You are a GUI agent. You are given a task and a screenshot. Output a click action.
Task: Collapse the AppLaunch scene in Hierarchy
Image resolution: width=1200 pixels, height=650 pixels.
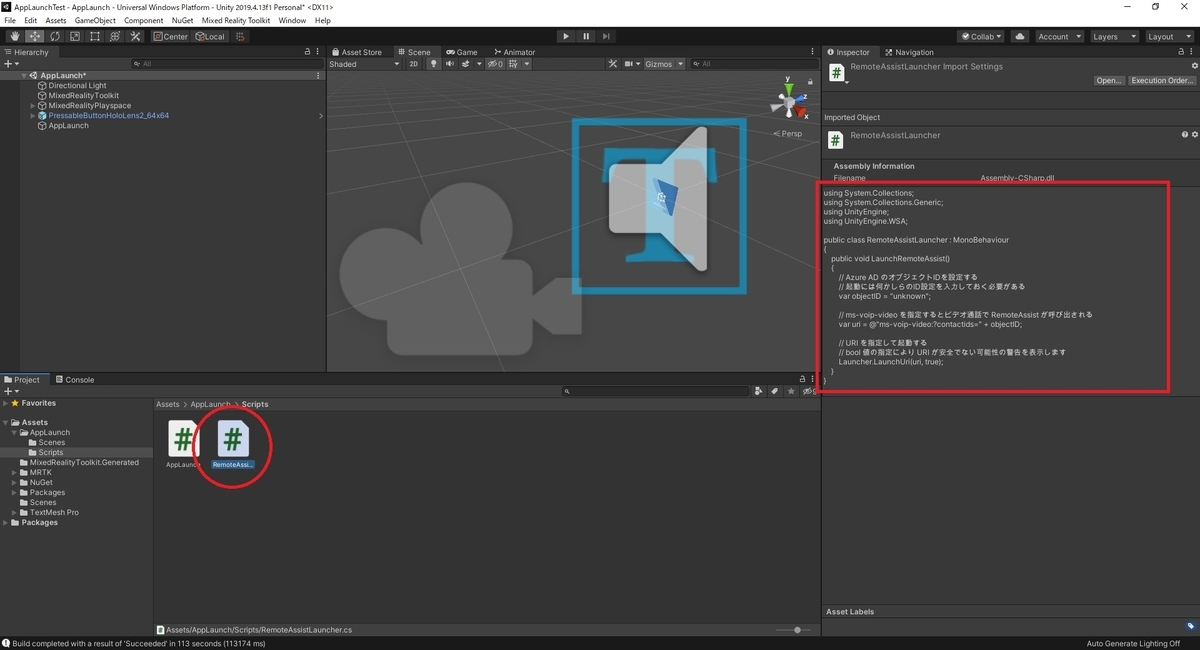(24, 76)
